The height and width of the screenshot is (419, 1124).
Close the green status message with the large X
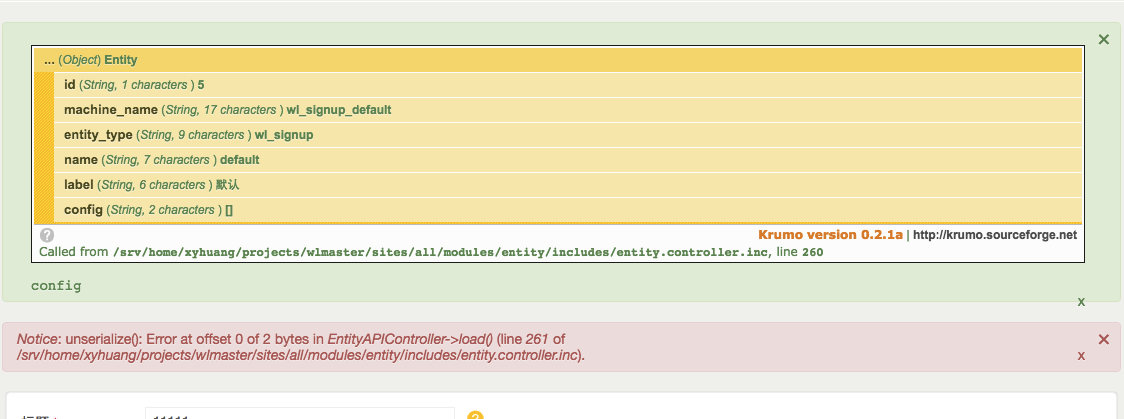pos(1104,39)
